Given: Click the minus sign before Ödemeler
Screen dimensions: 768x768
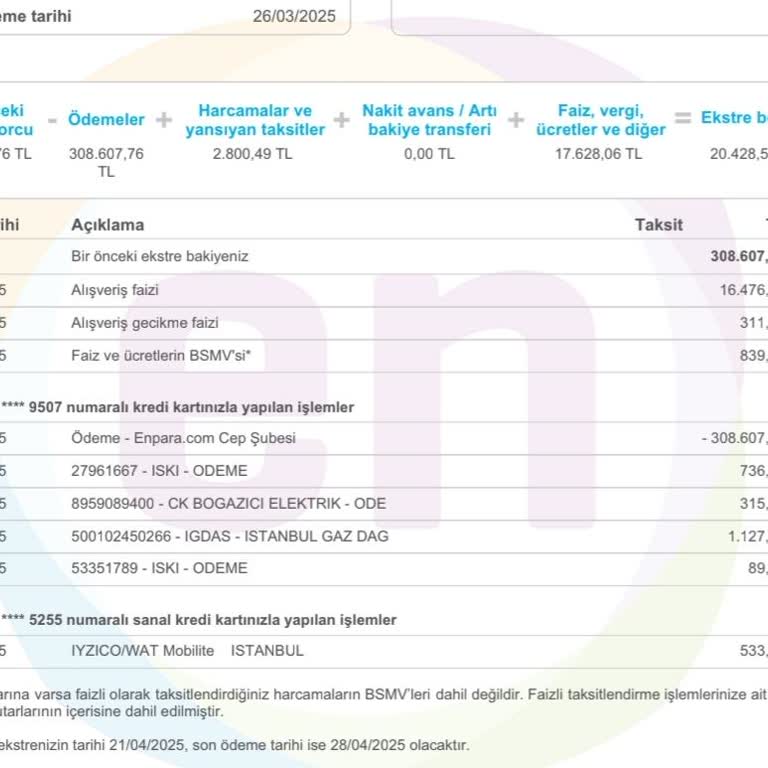Looking at the screenshot, I should 52,120.
